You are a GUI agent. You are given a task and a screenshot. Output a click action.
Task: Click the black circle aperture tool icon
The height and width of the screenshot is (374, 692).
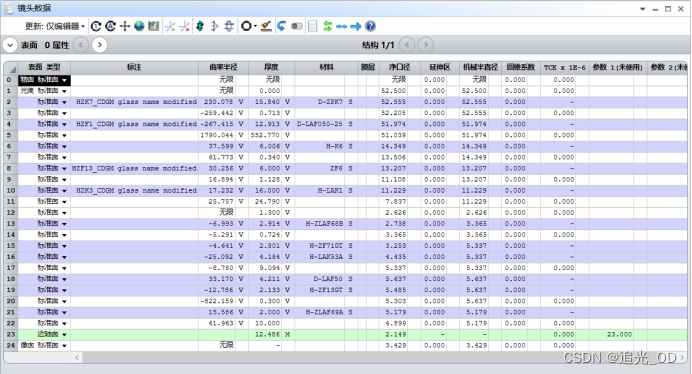(245, 26)
